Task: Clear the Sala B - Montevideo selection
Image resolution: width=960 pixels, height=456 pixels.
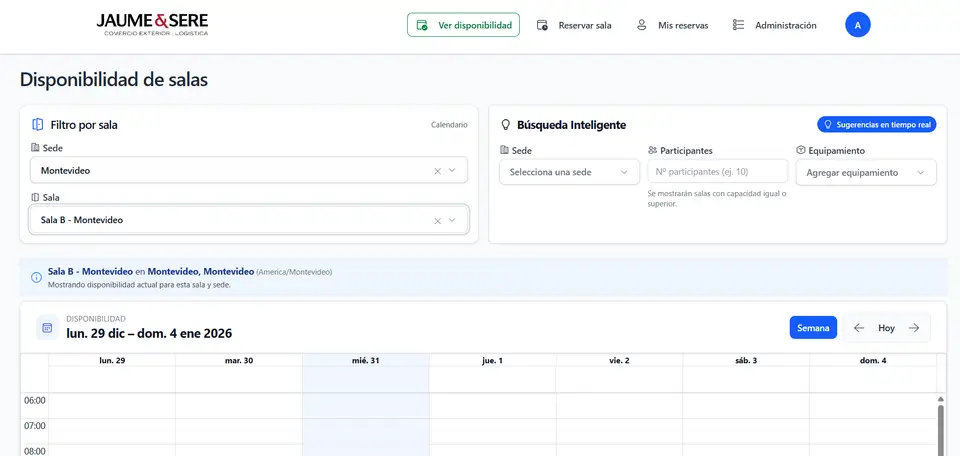Action: click(x=437, y=220)
